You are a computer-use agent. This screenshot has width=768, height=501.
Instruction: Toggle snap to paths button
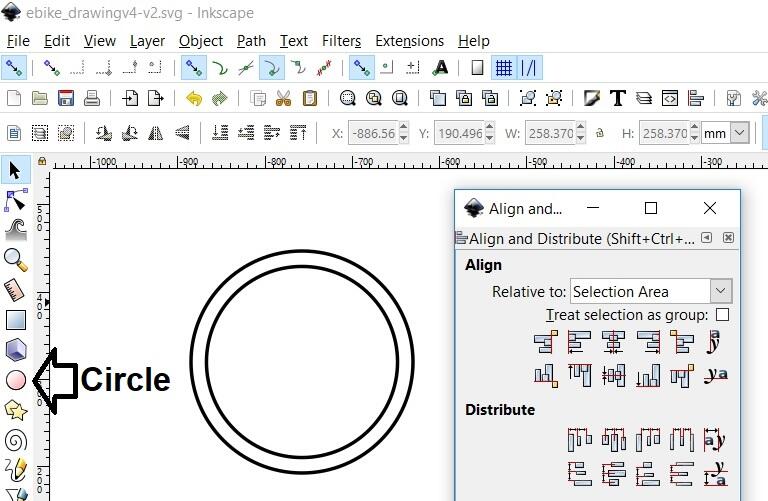220,68
